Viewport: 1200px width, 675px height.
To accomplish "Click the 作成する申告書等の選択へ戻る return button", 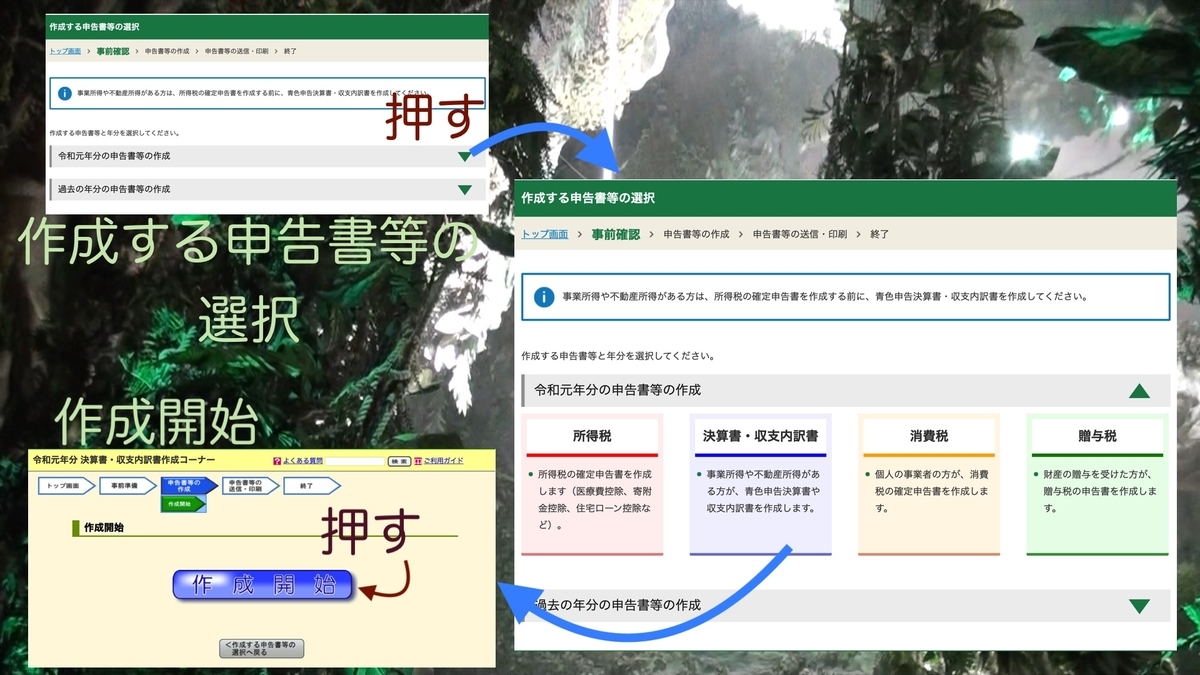I will (x=260, y=648).
